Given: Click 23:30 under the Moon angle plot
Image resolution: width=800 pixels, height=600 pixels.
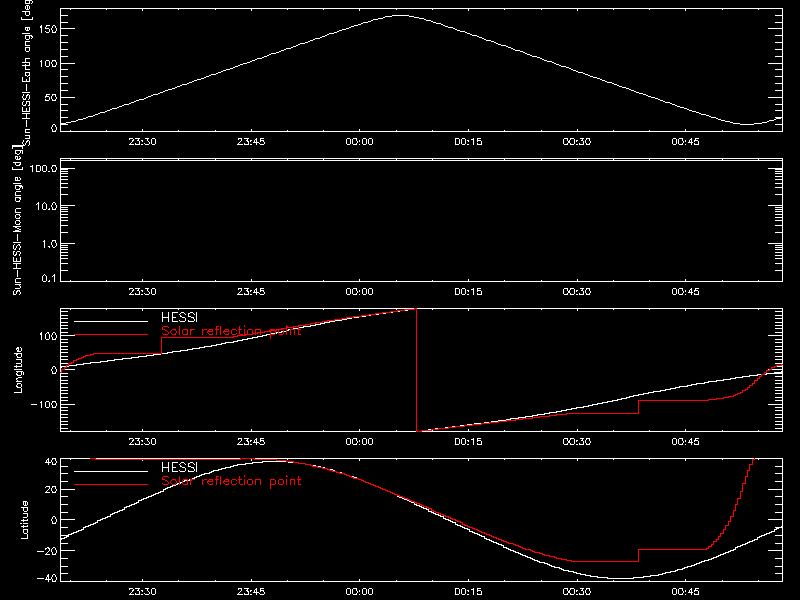Looking at the screenshot, I should [x=142, y=291].
